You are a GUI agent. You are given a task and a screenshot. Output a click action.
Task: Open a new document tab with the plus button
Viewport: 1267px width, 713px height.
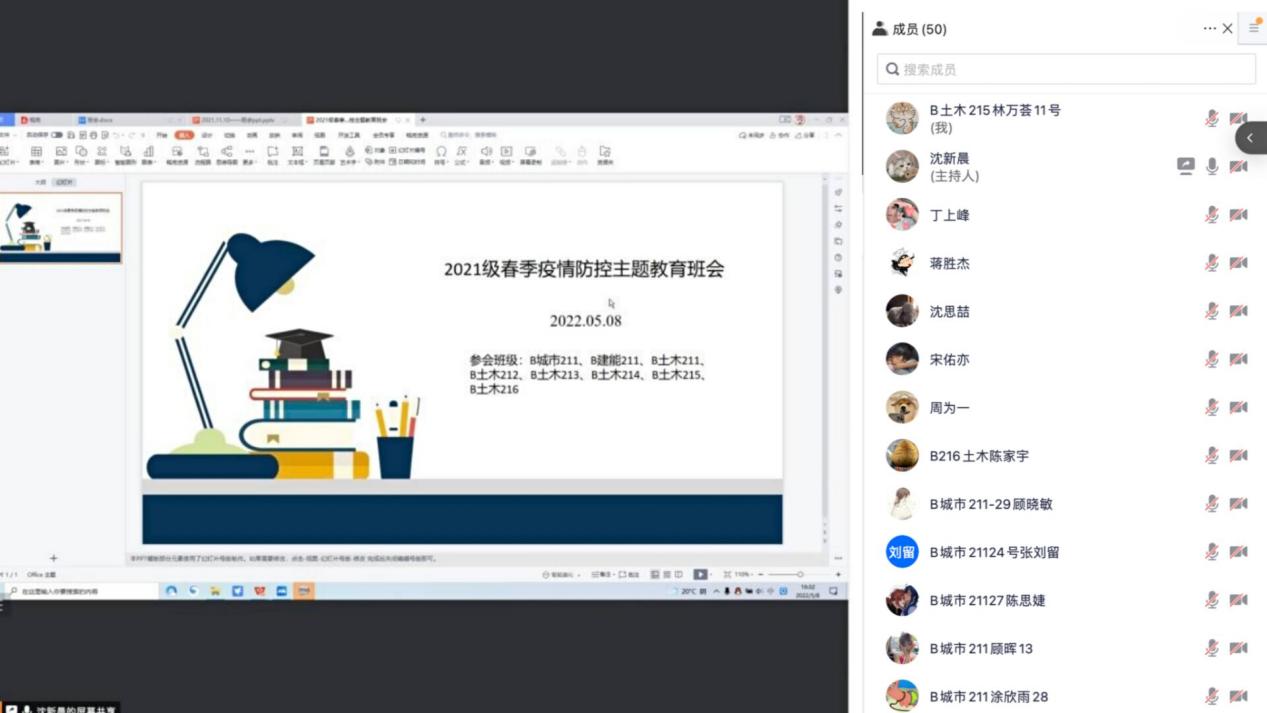(423, 120)
